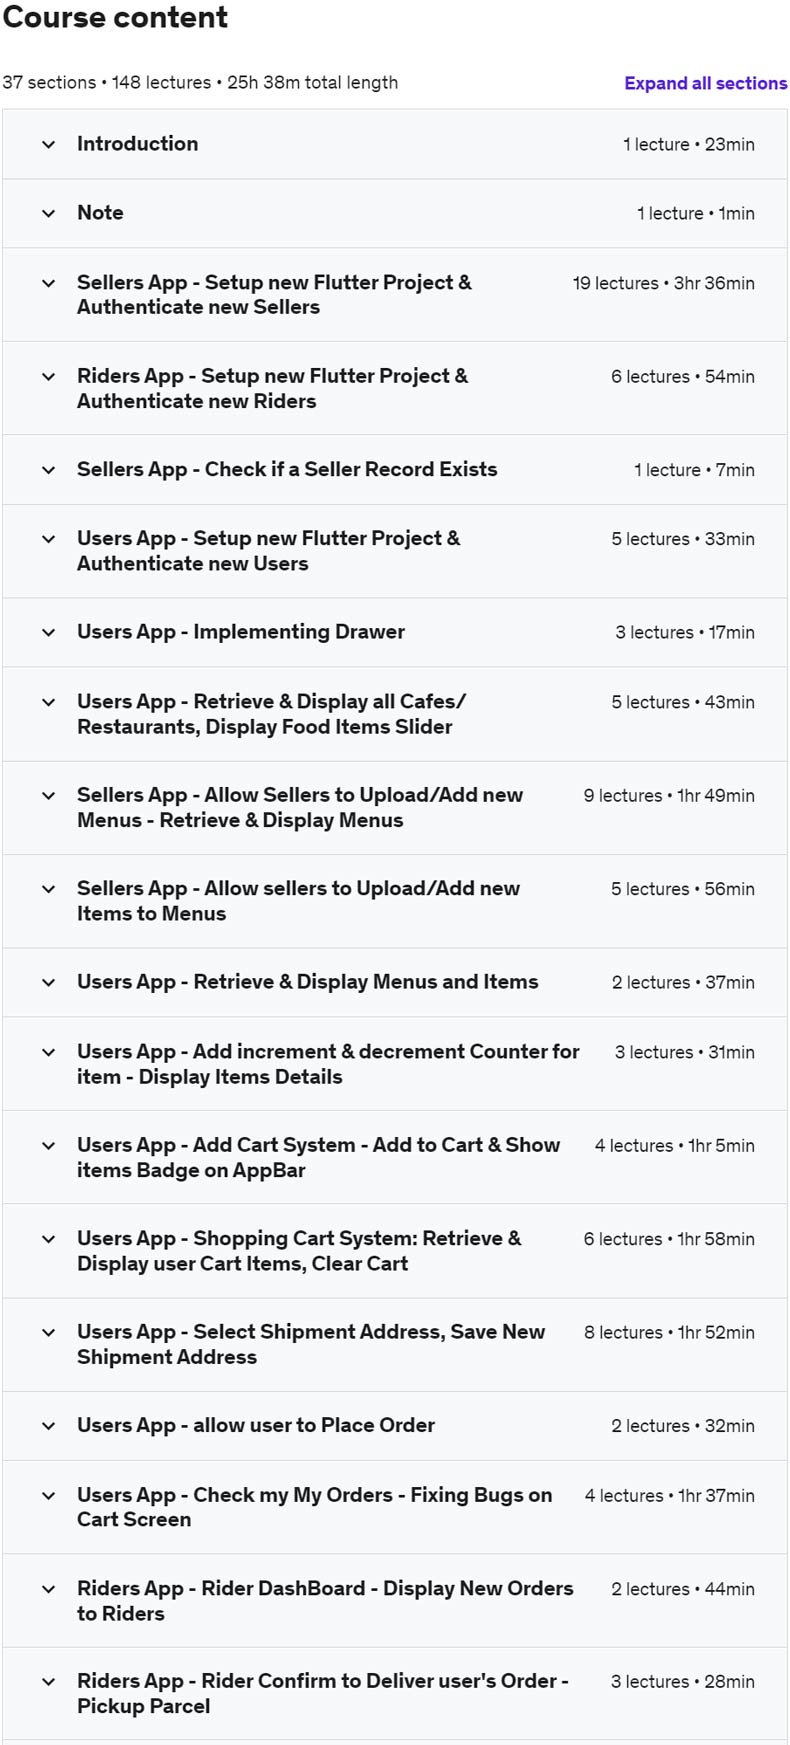Expand Retrieve & Display all Cafes/Restaurants section
790x1745 pixels.
(x=271, y=714)
